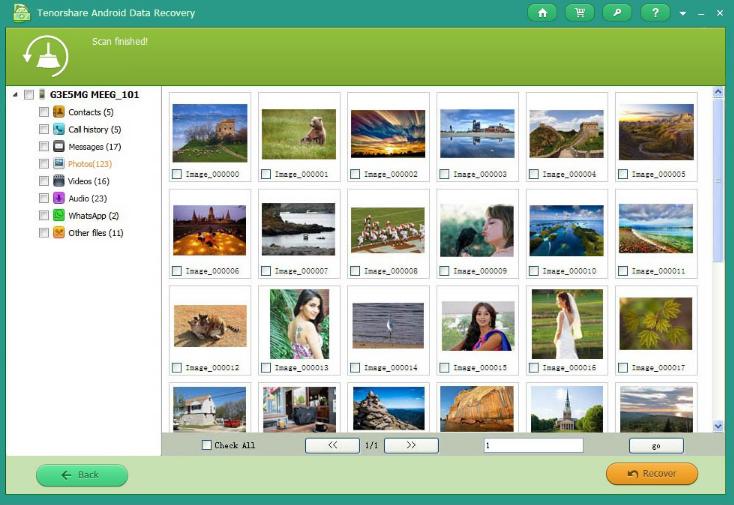Open the help question mark icon

(x=655, y=13)
